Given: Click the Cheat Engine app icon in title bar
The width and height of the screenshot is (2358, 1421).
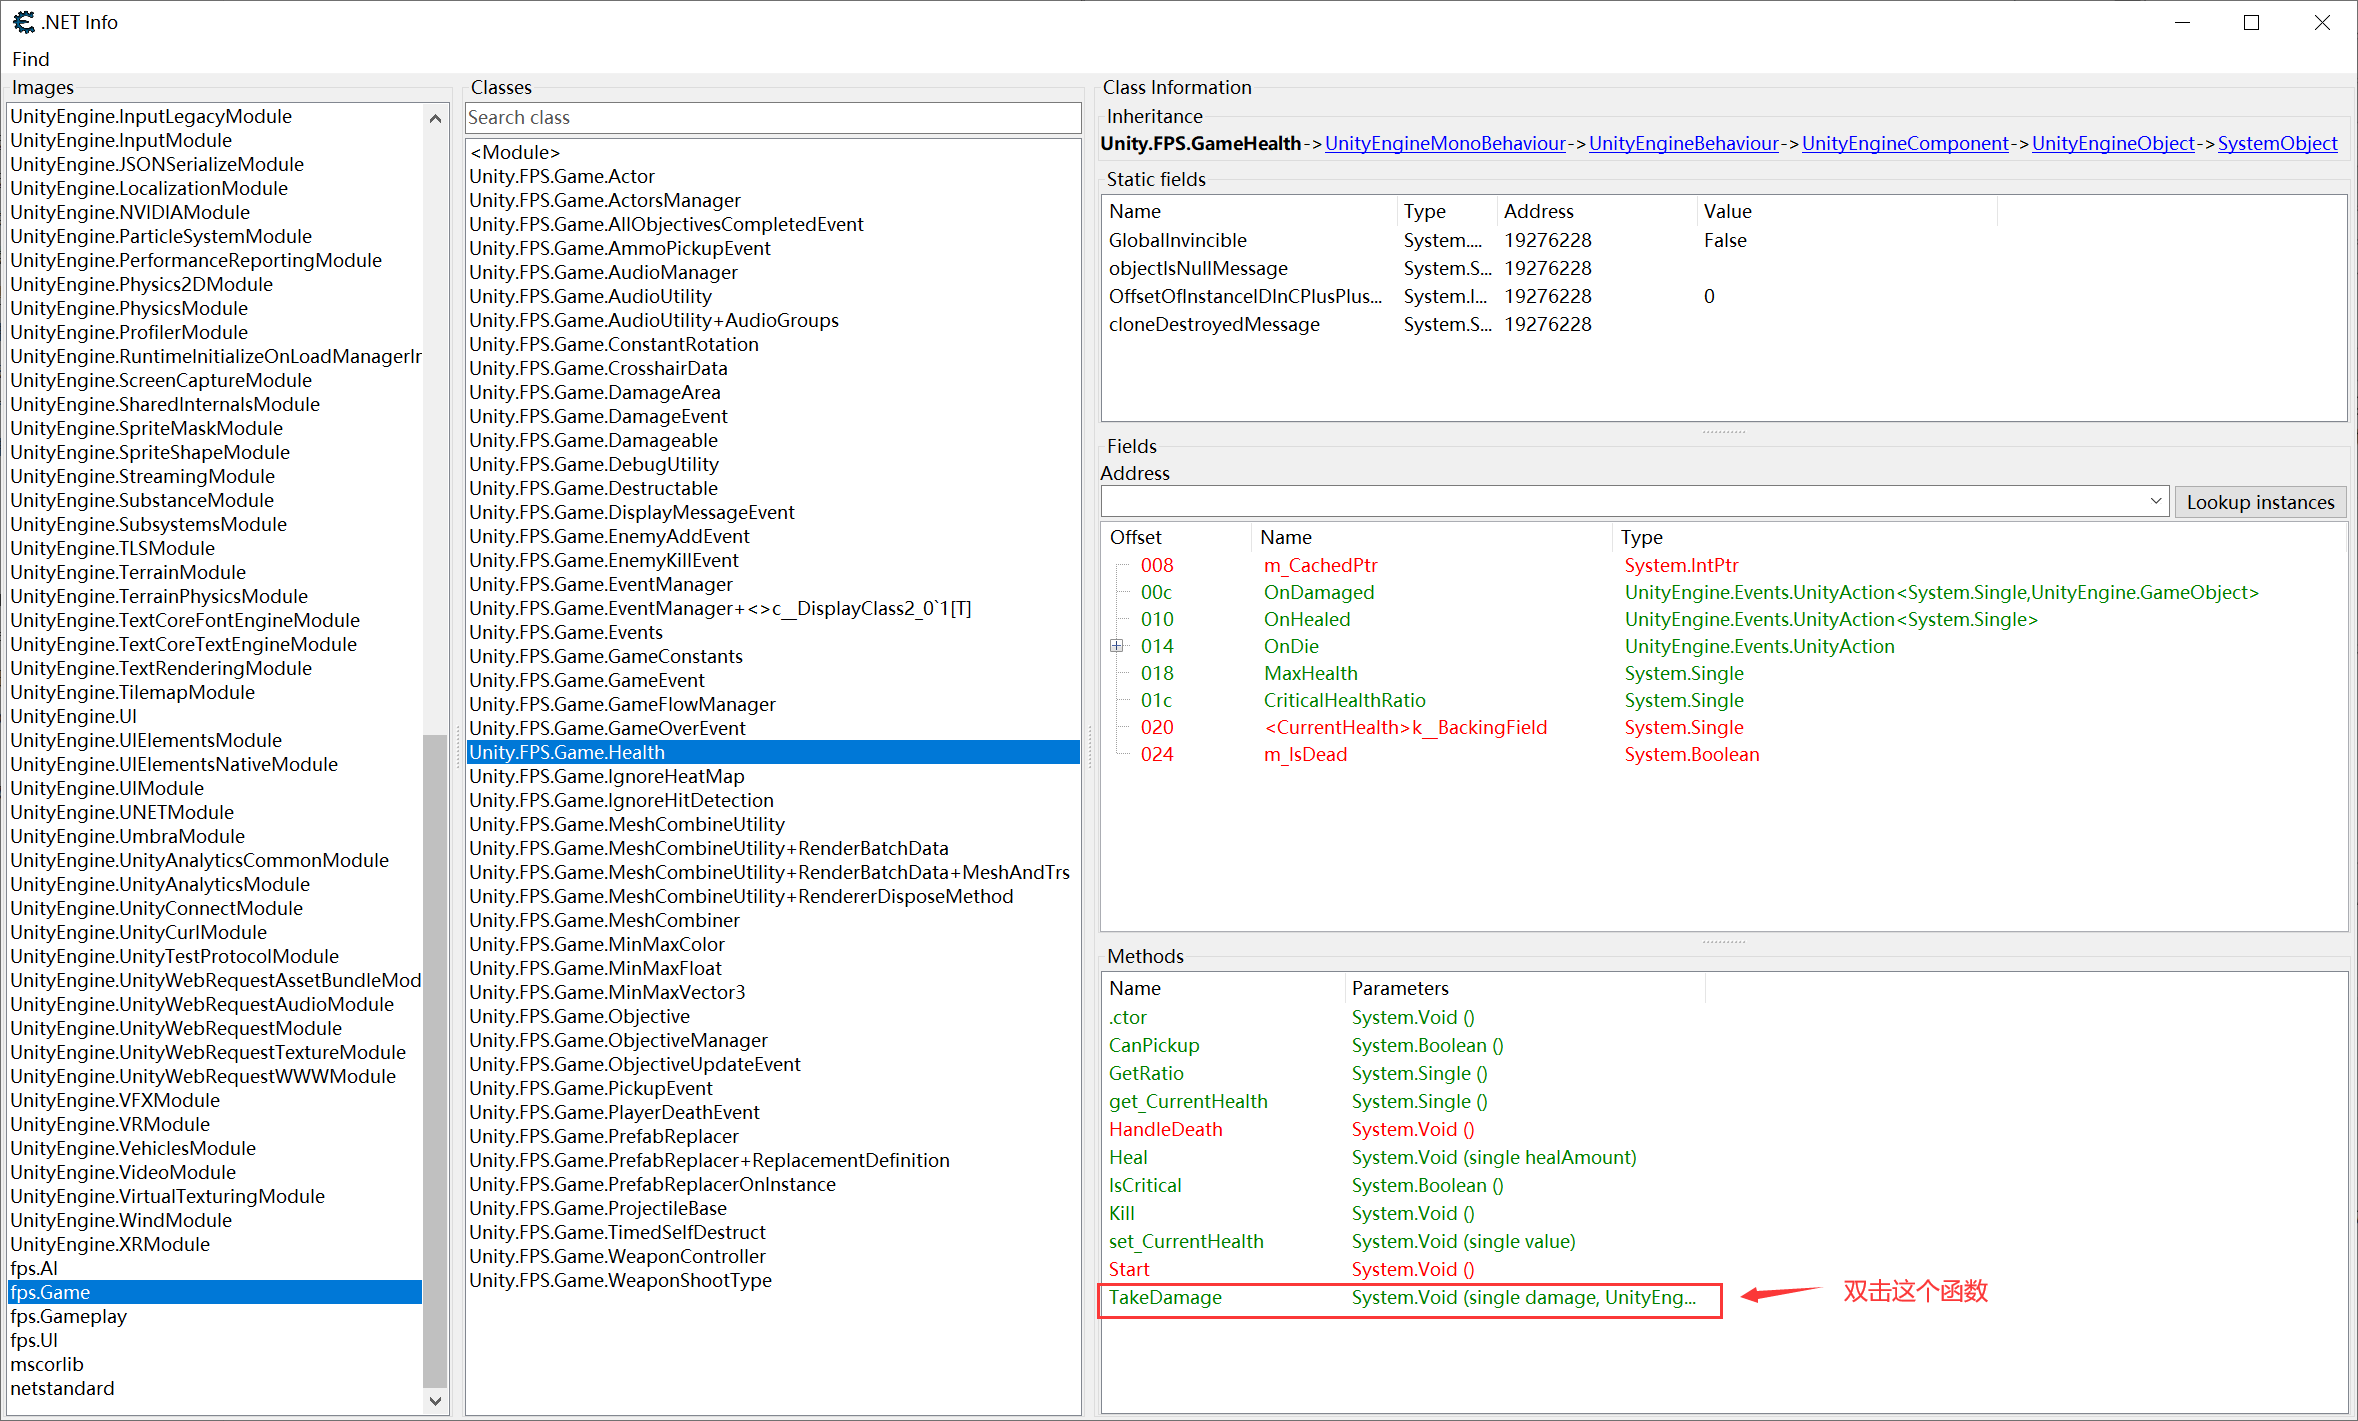Looking at the screenshot, I should (24, 22).
